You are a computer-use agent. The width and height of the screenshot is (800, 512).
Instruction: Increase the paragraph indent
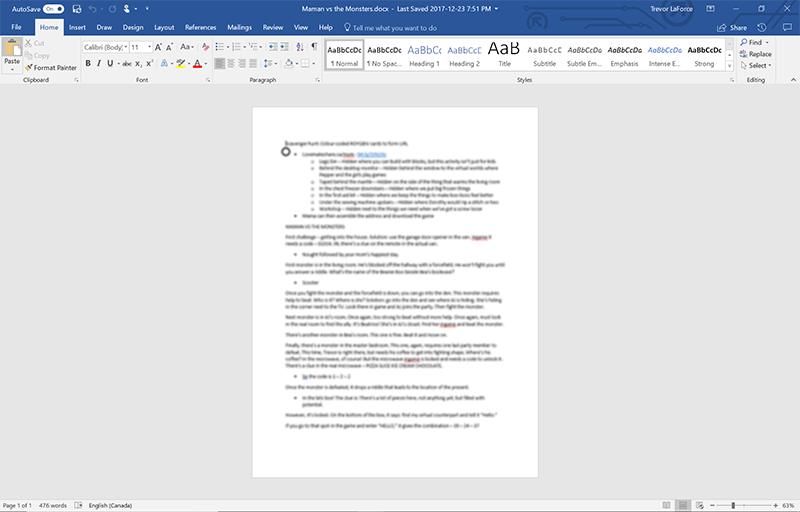tap(284, 47)
